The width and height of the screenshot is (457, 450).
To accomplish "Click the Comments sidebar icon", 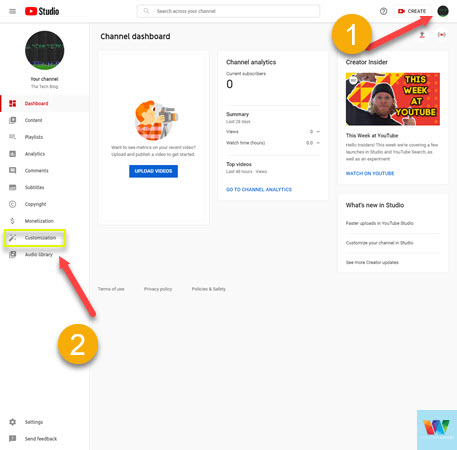I will coord(12,170).
